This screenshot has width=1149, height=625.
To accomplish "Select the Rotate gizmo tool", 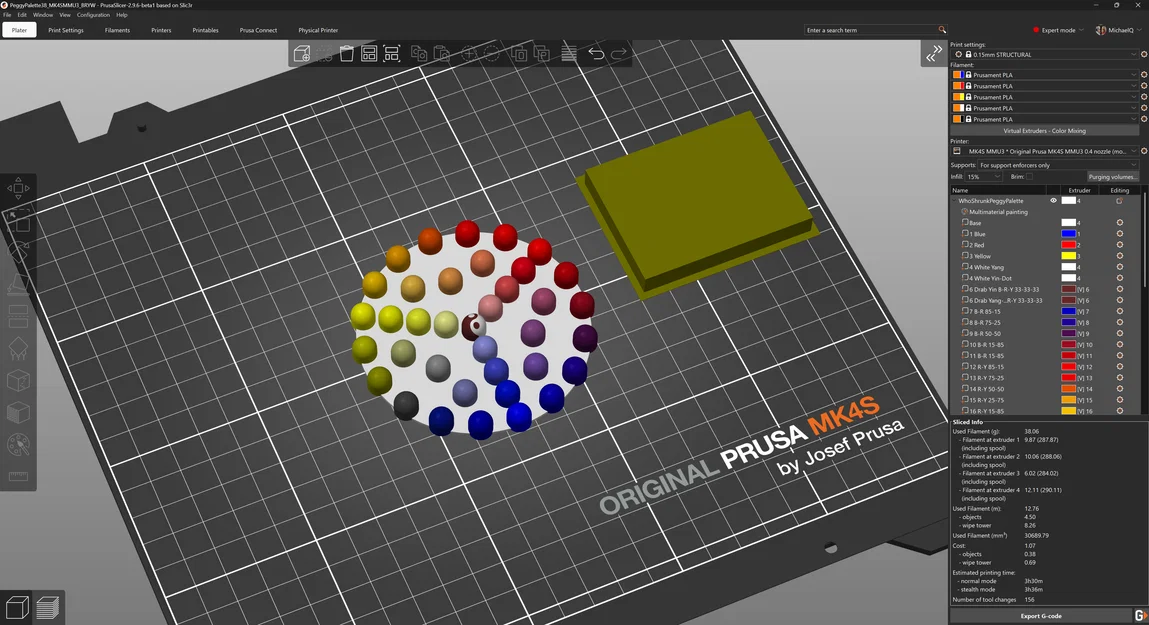I will tap(18, 251).
